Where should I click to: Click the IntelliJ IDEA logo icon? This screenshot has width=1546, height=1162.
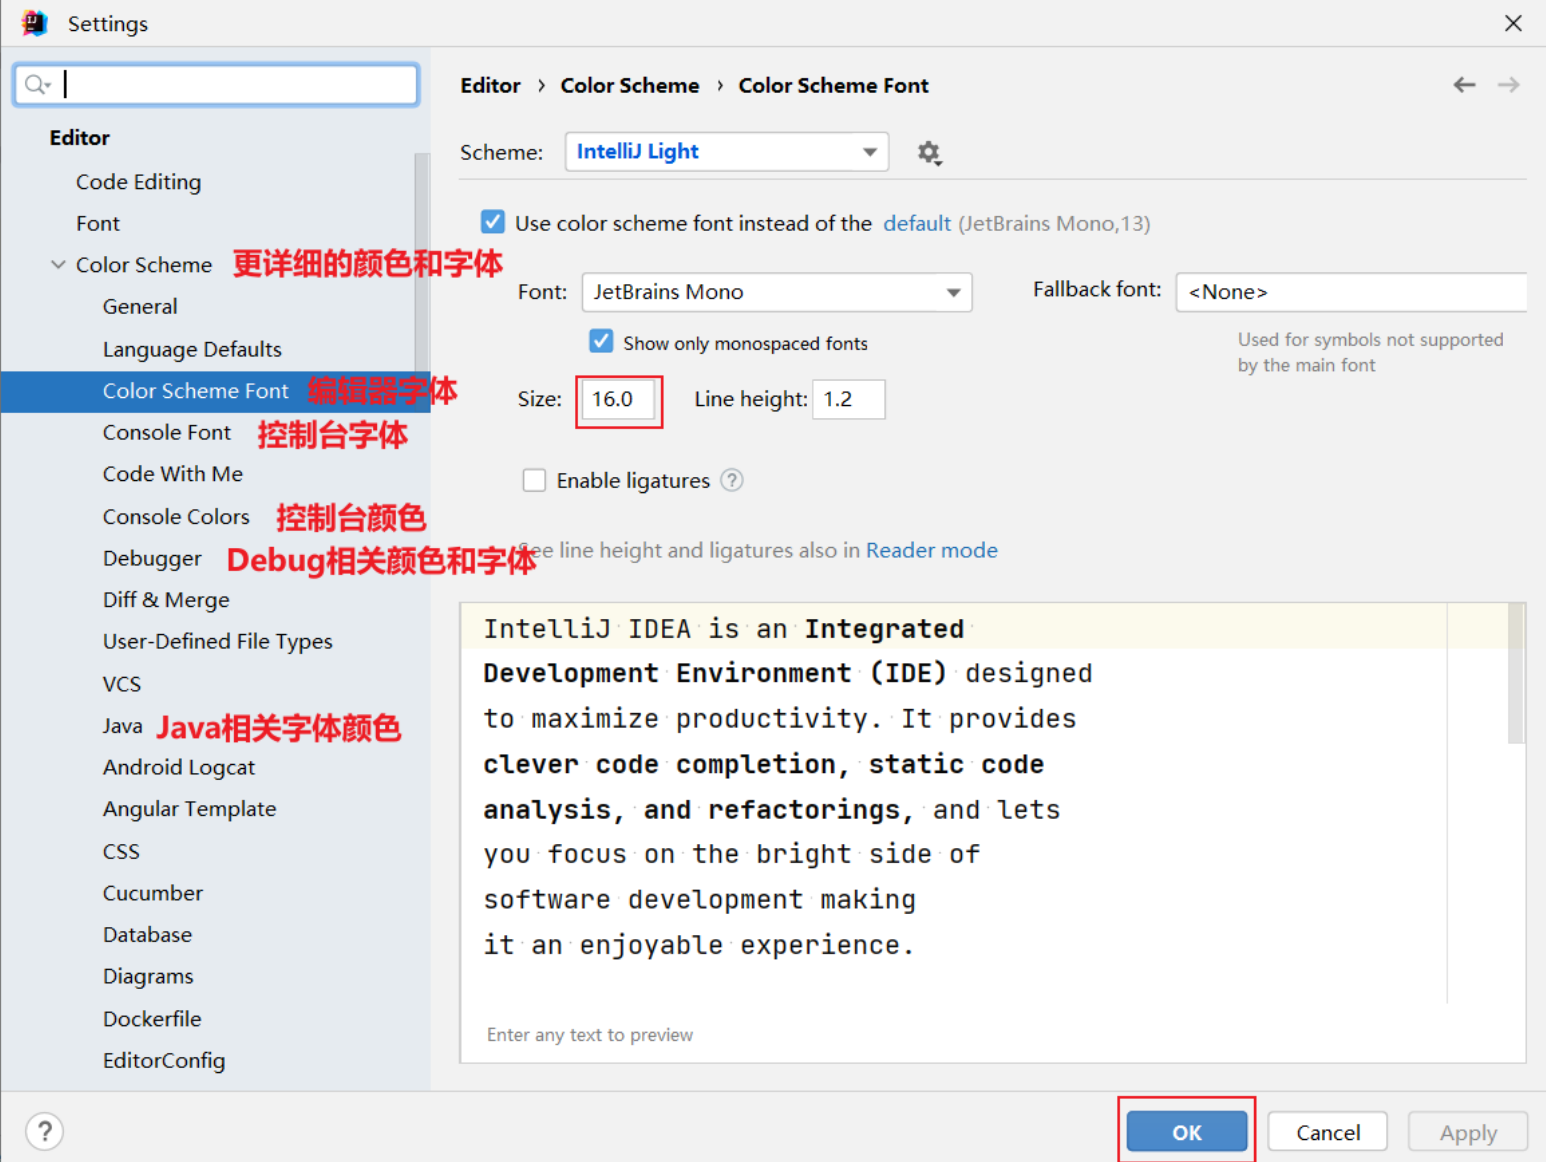coord(34,22)
